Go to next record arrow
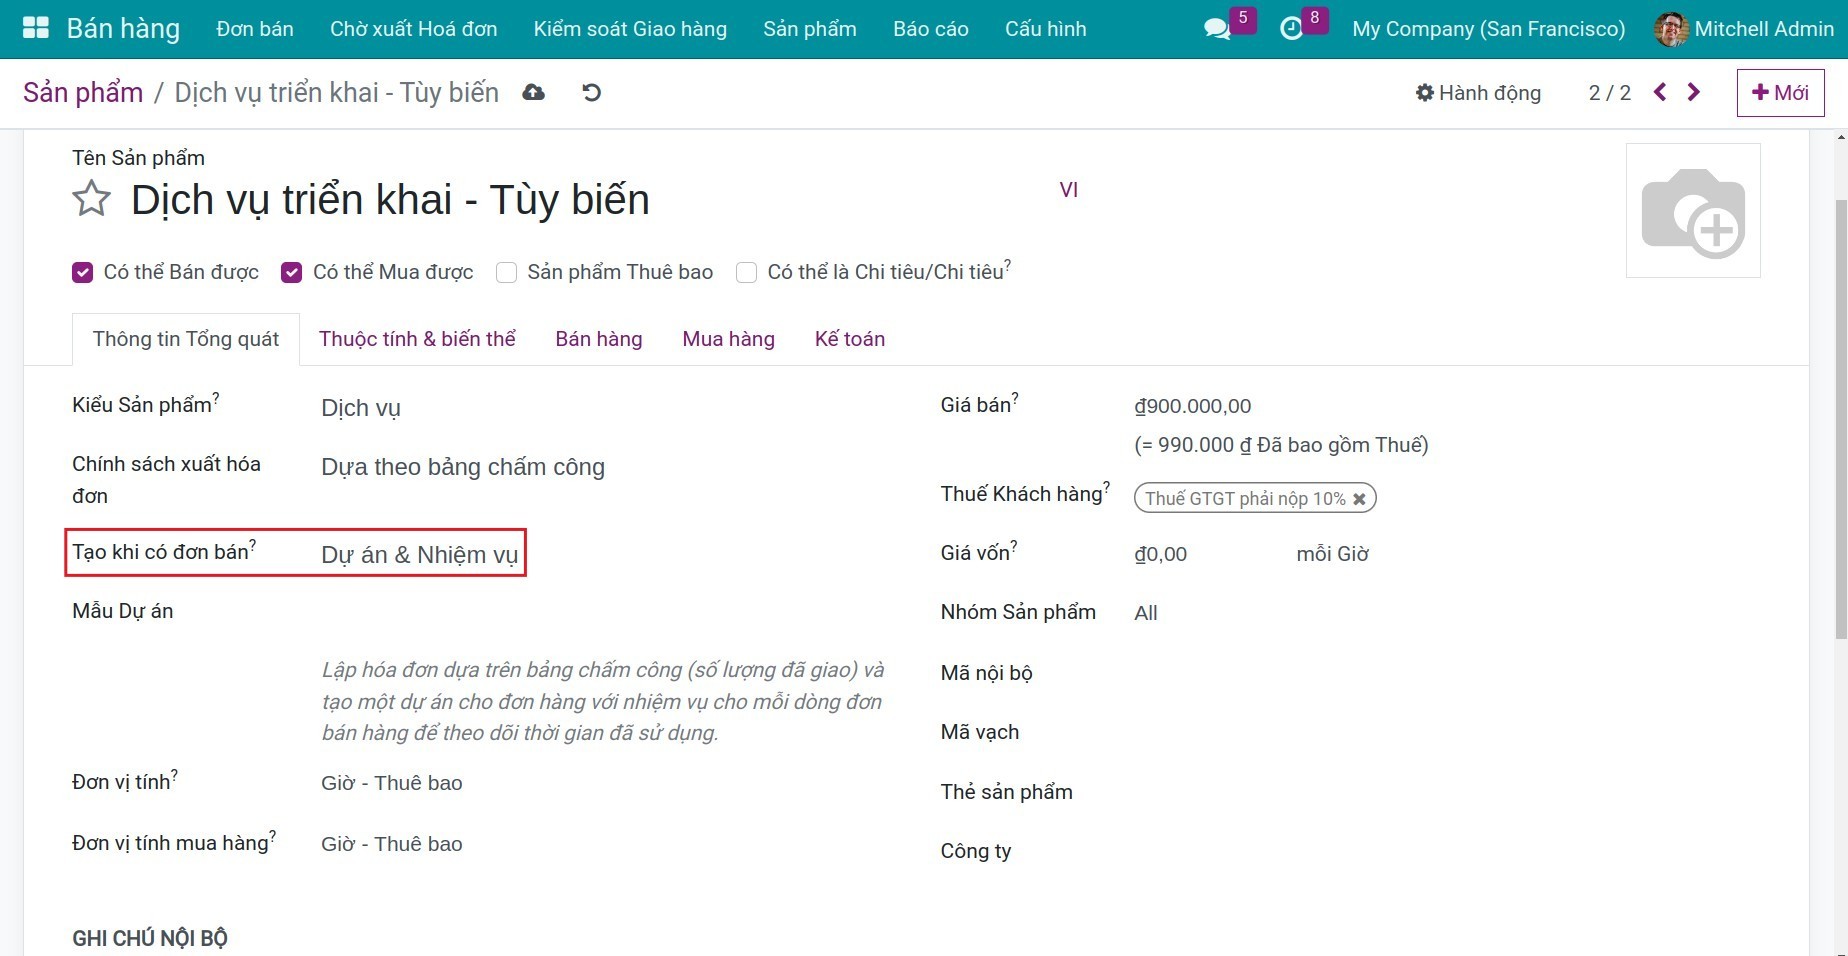The image size is (1848, 956). [1693, 93]
